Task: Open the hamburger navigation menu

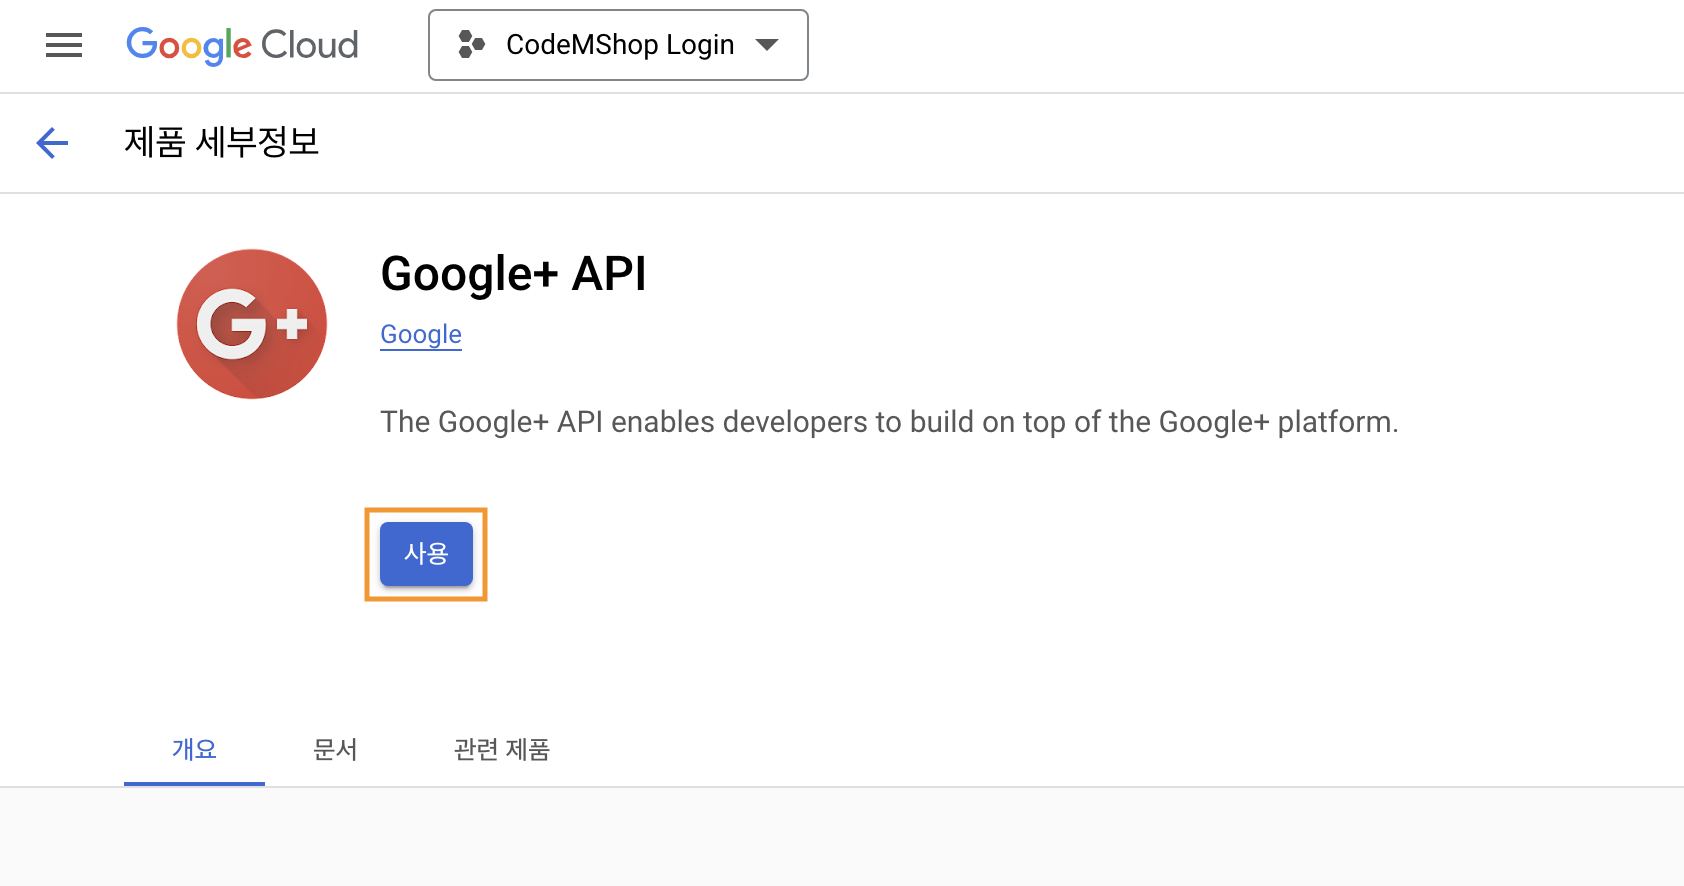Action: [64, 45]
